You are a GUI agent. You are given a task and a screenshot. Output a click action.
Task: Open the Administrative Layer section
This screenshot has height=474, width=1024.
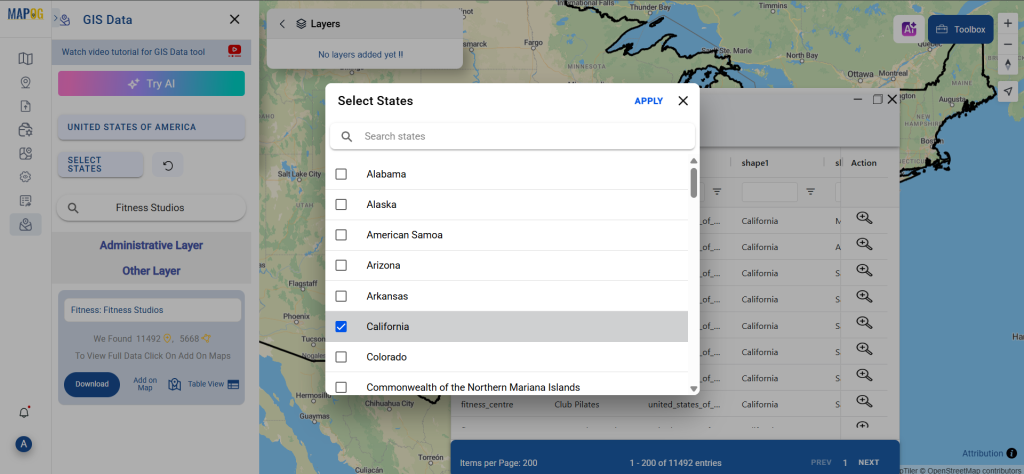coord(151,245)
